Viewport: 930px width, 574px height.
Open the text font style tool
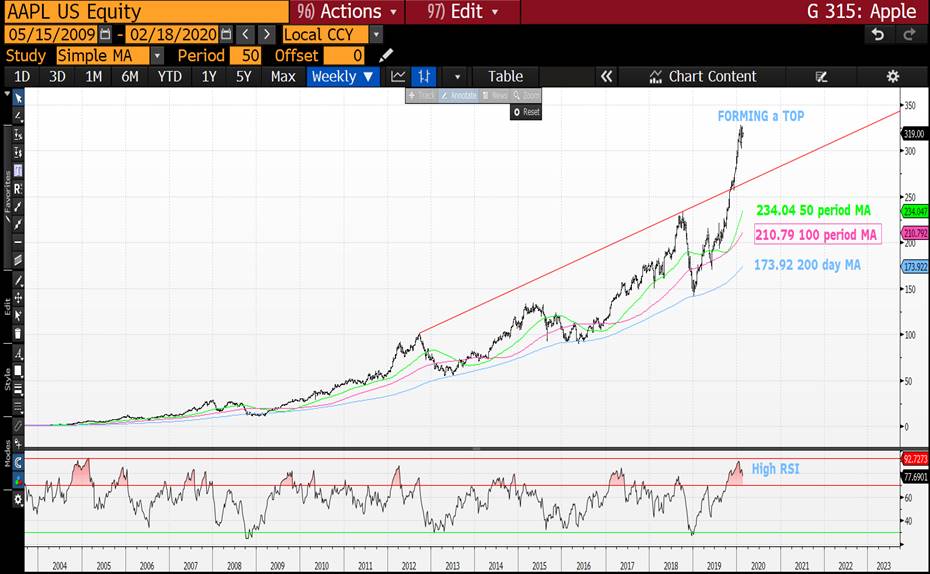point(18,354)
